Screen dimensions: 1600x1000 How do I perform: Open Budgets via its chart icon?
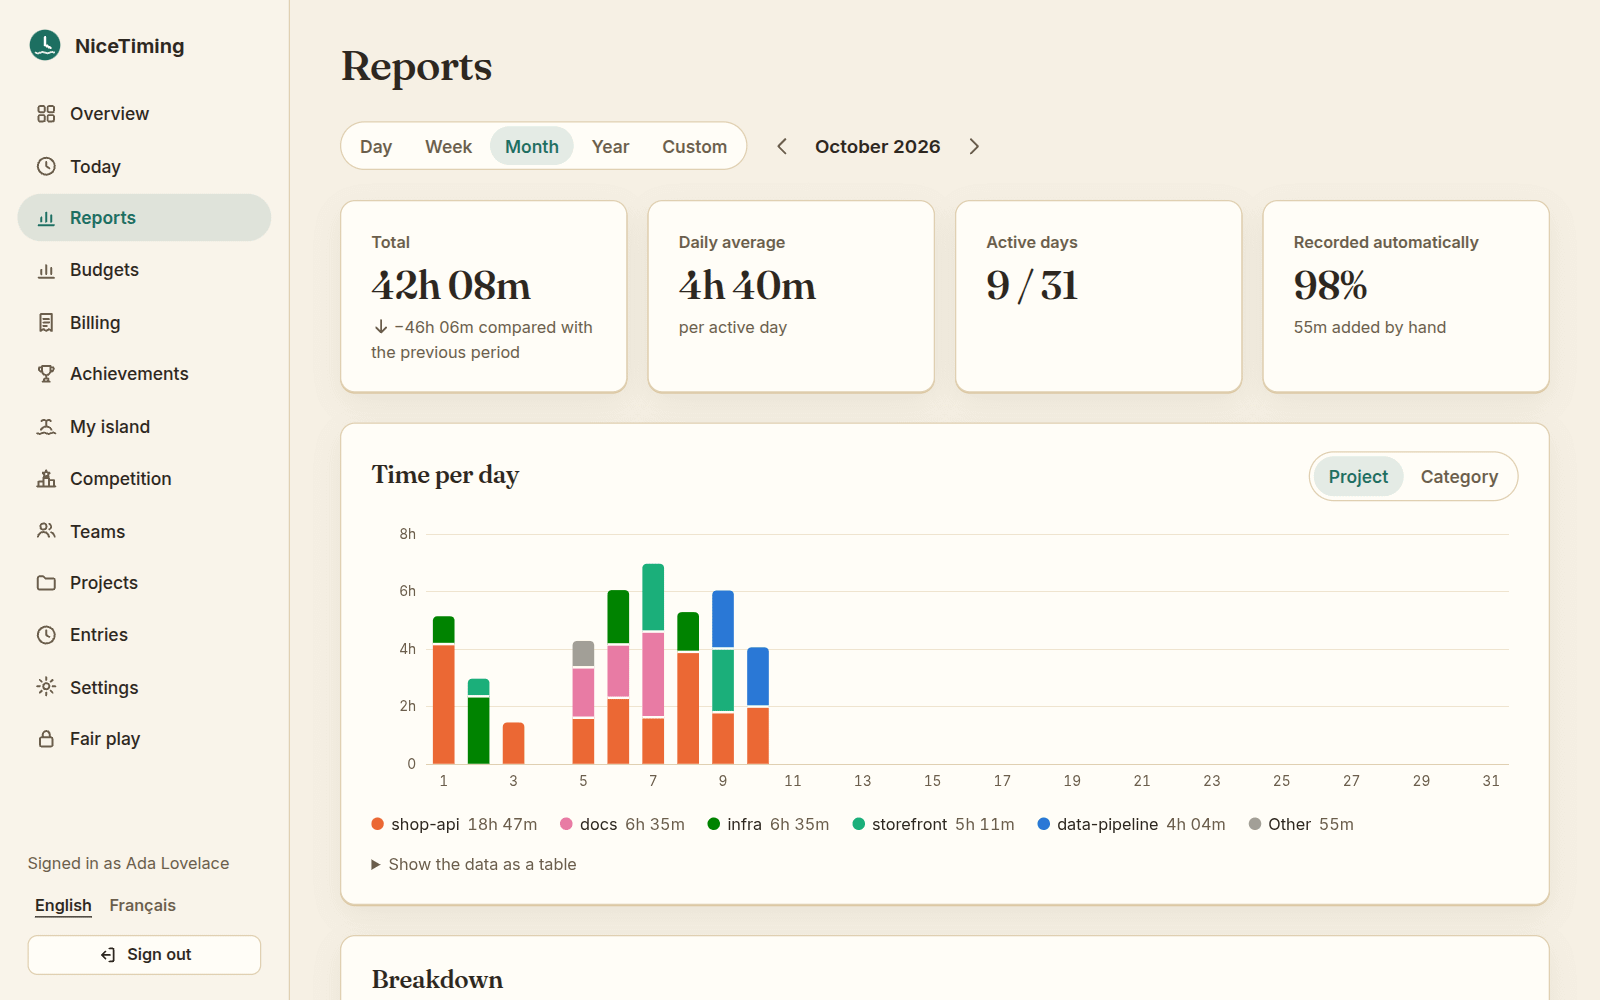pos(46,270)
